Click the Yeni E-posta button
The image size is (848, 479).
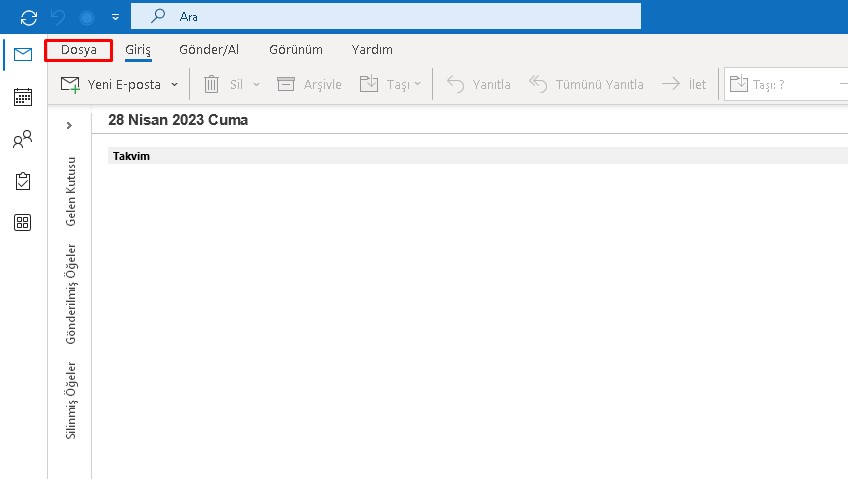click(111, 85)
